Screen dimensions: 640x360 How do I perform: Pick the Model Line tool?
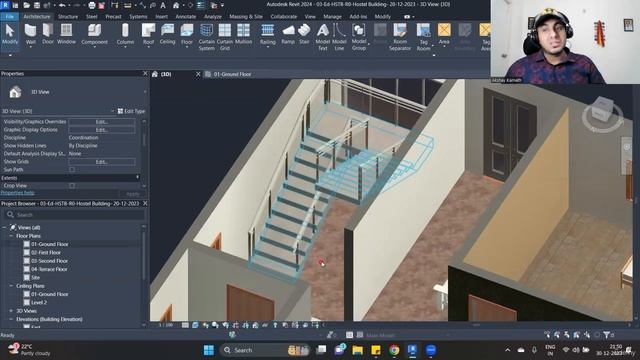[x=339, y=37]
